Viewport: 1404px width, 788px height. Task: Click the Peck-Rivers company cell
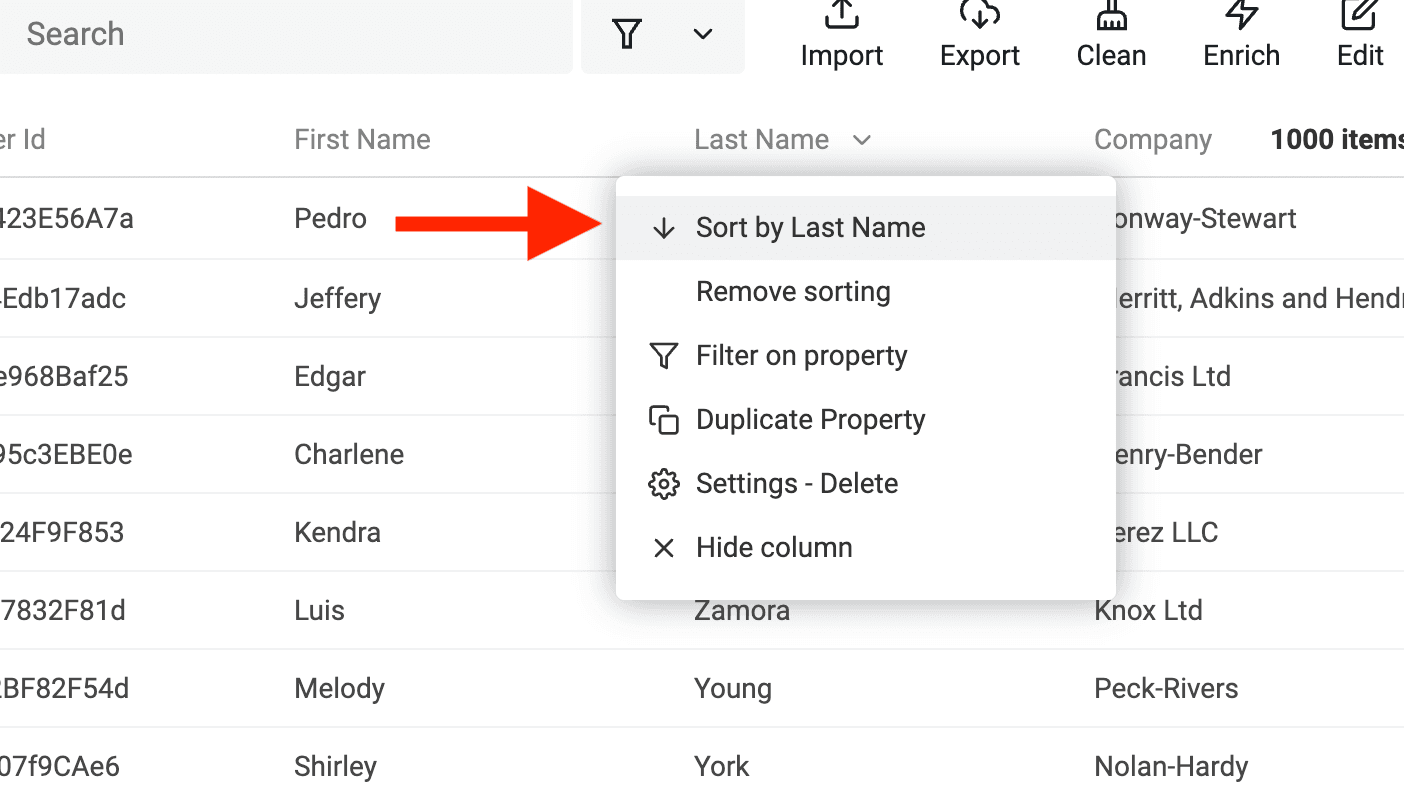pos(1166,689)
